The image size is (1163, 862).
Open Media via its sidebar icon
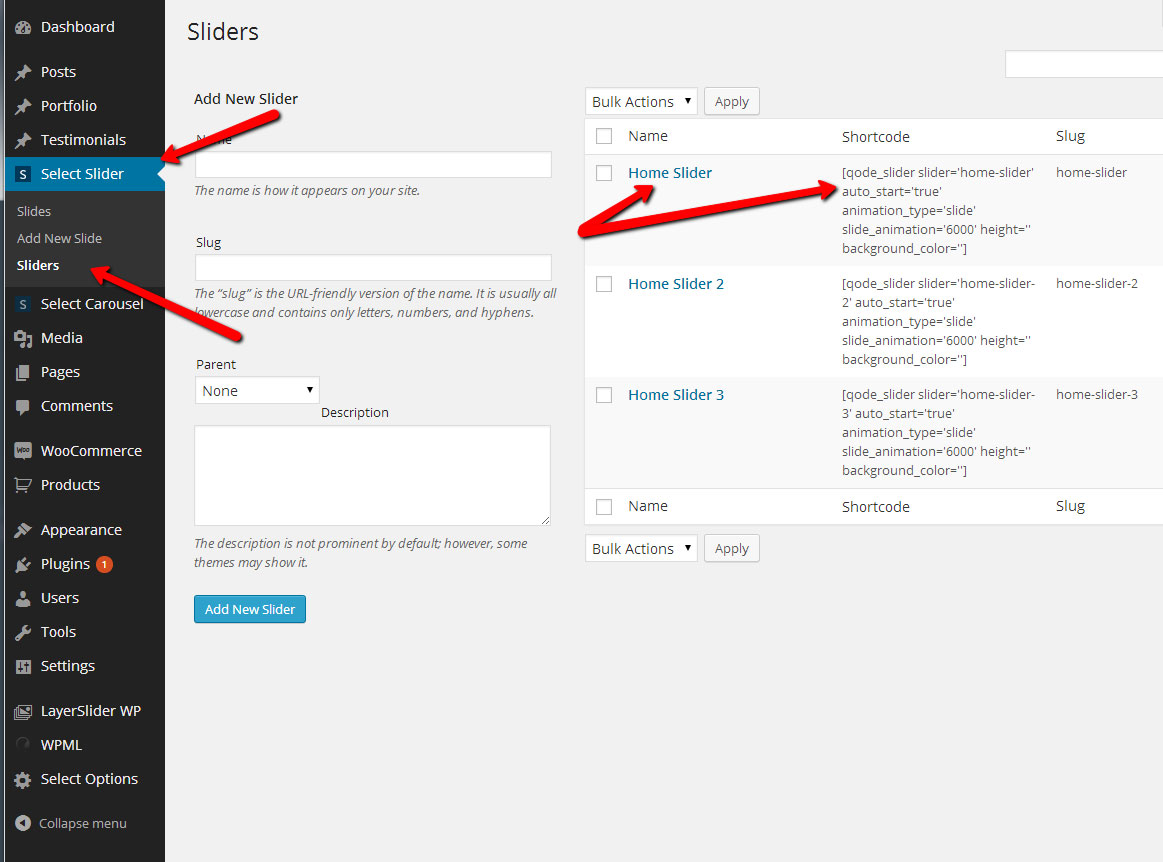(x=23, y=338)
